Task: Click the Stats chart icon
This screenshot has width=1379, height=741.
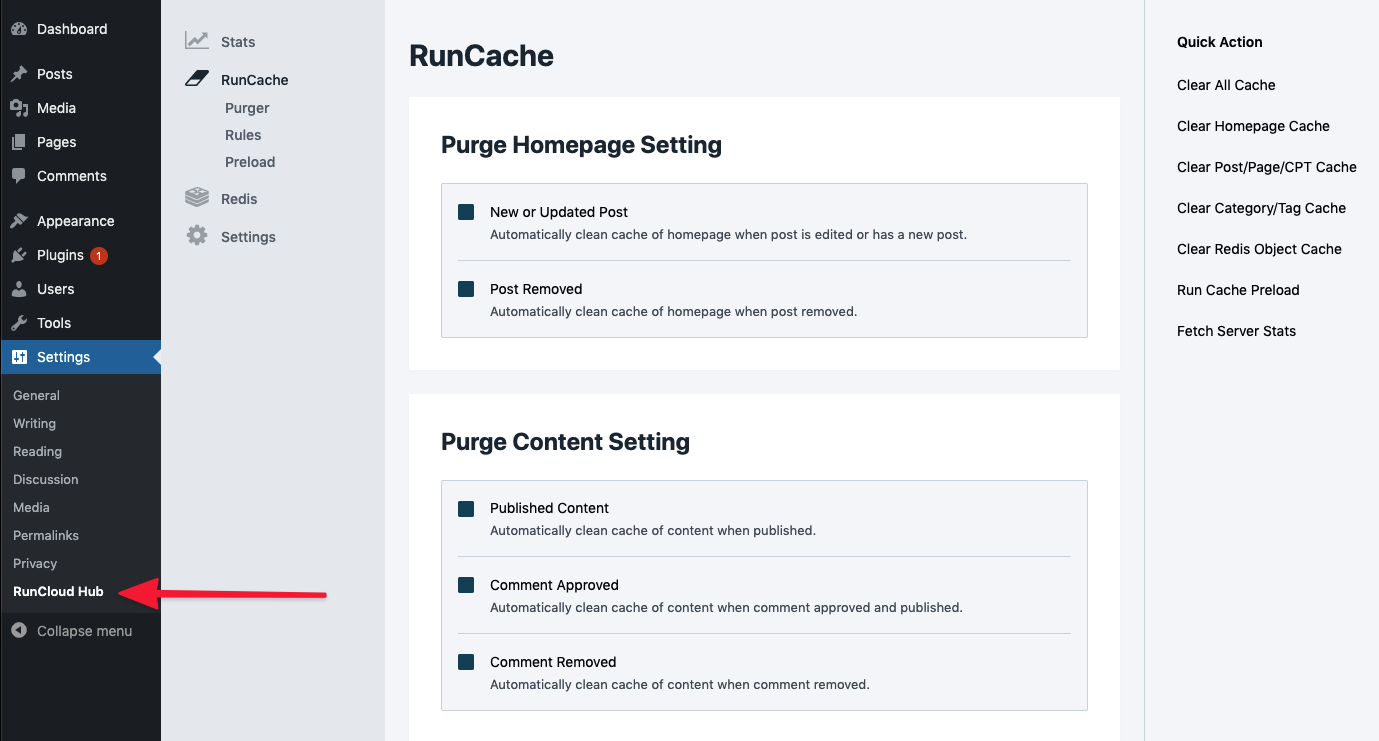Action: pyautogui.click(x=197, y=41)
